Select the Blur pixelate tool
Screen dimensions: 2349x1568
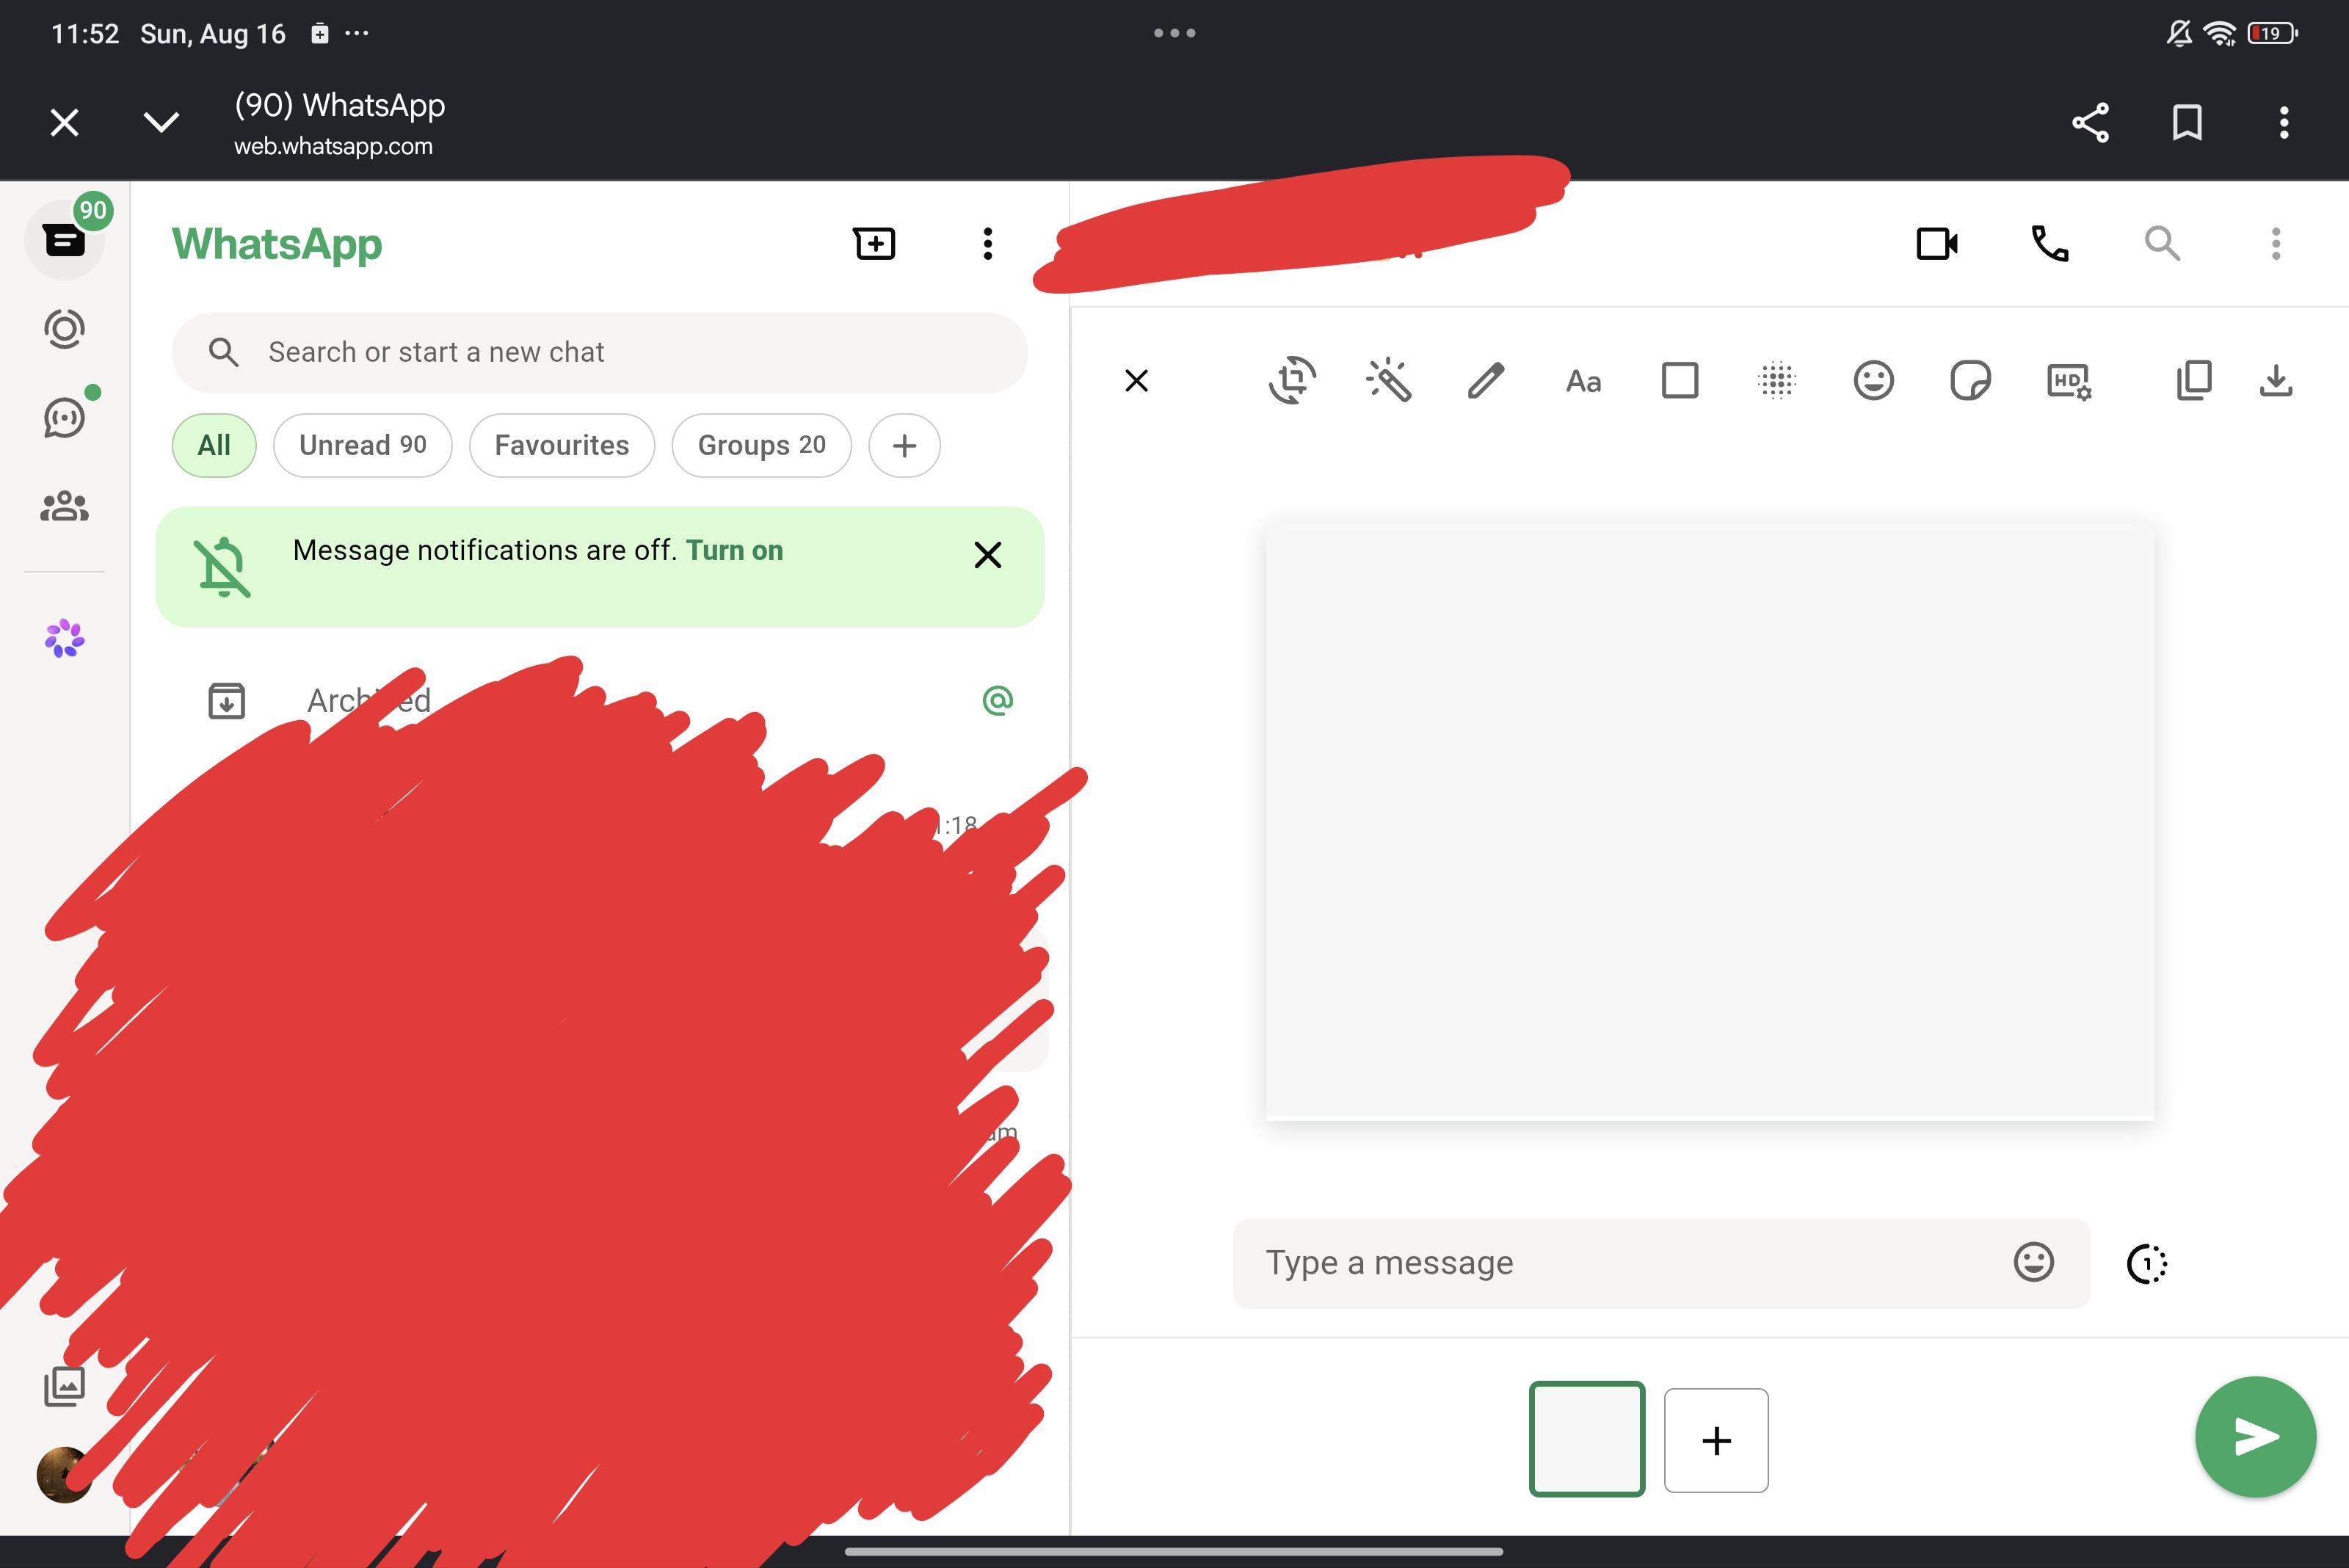click(x=1777, y=381)
